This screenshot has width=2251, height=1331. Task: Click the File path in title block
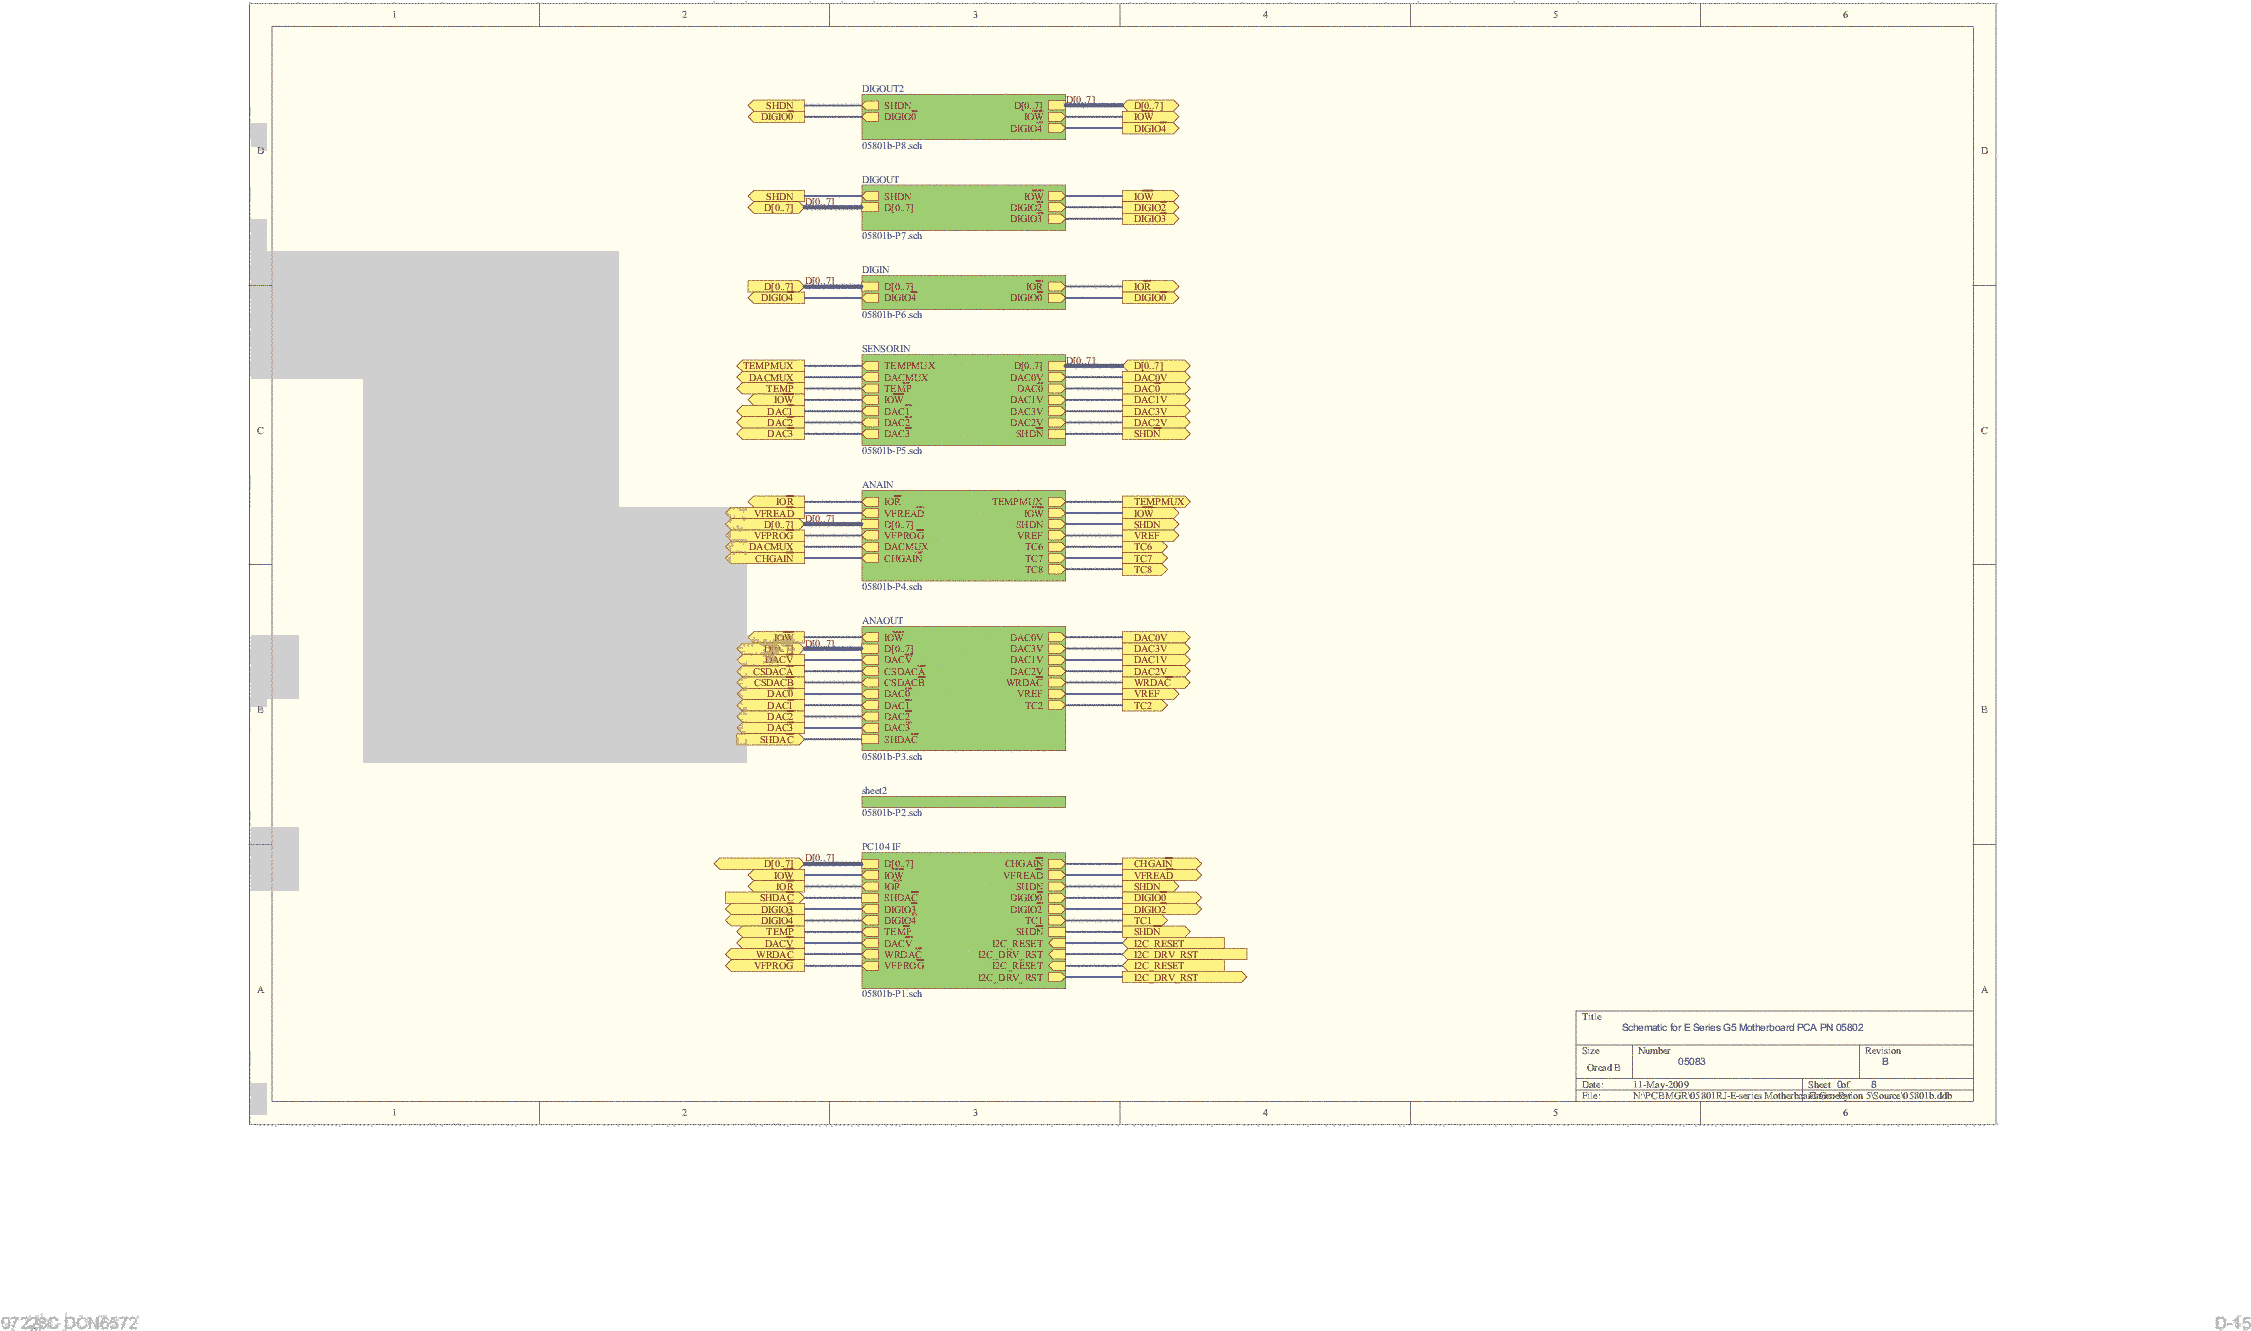point(1790,1096)
